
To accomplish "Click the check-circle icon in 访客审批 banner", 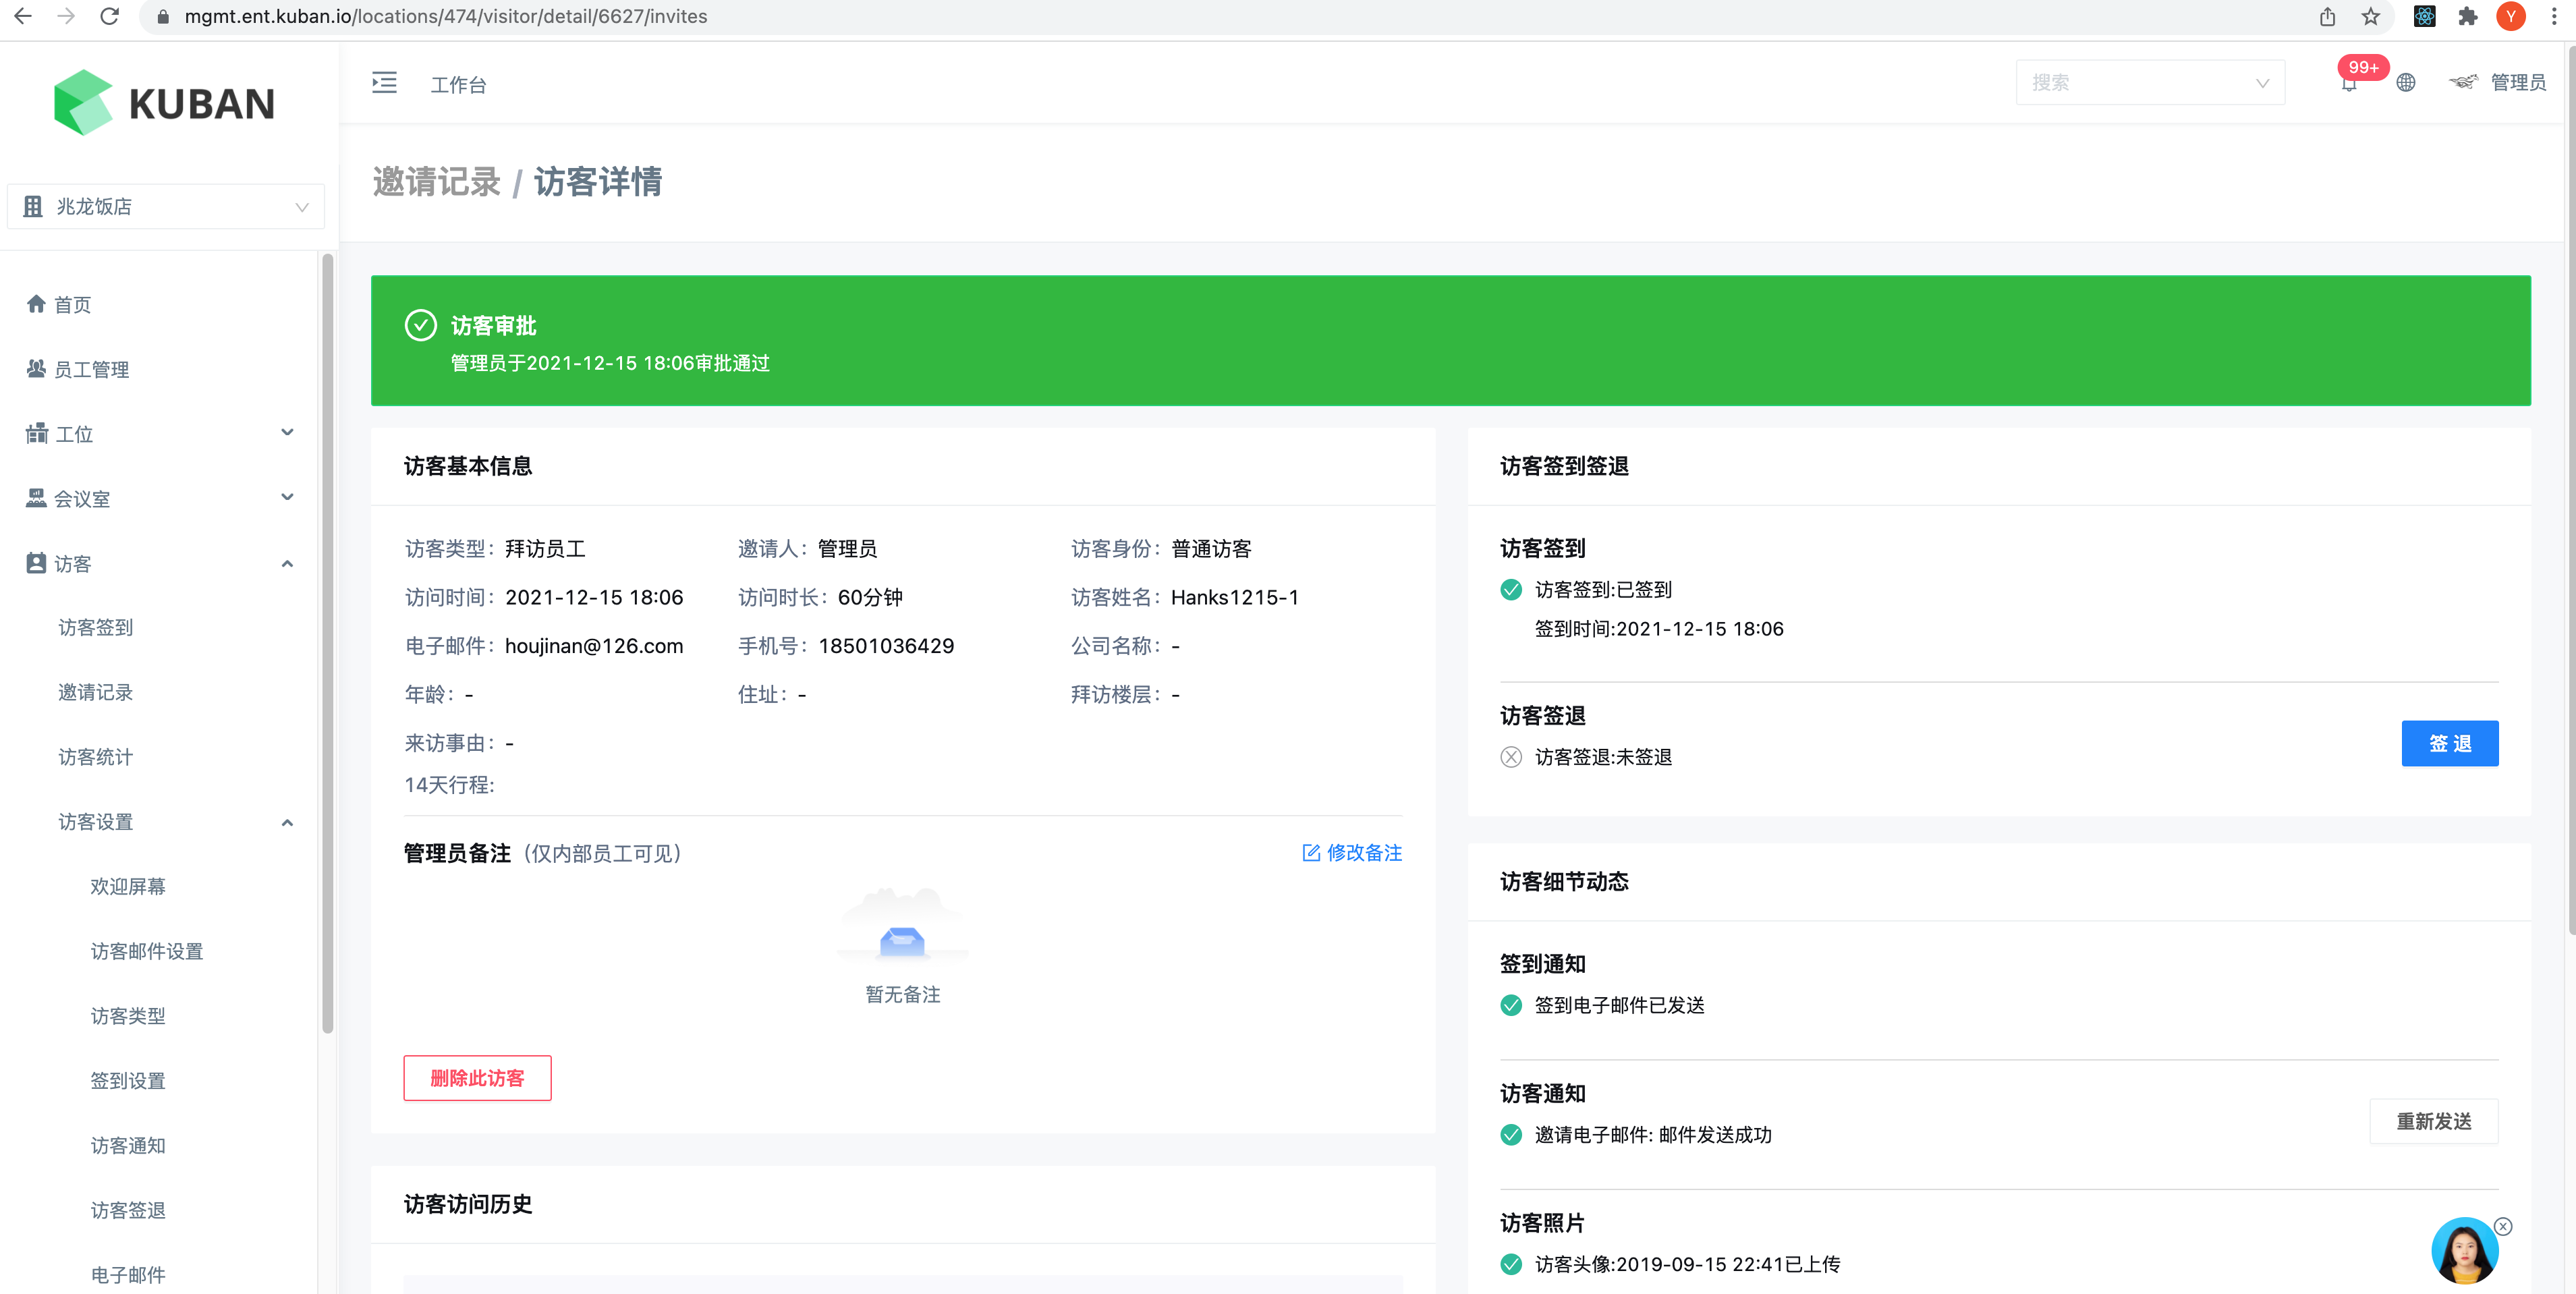I will (420, 325).
